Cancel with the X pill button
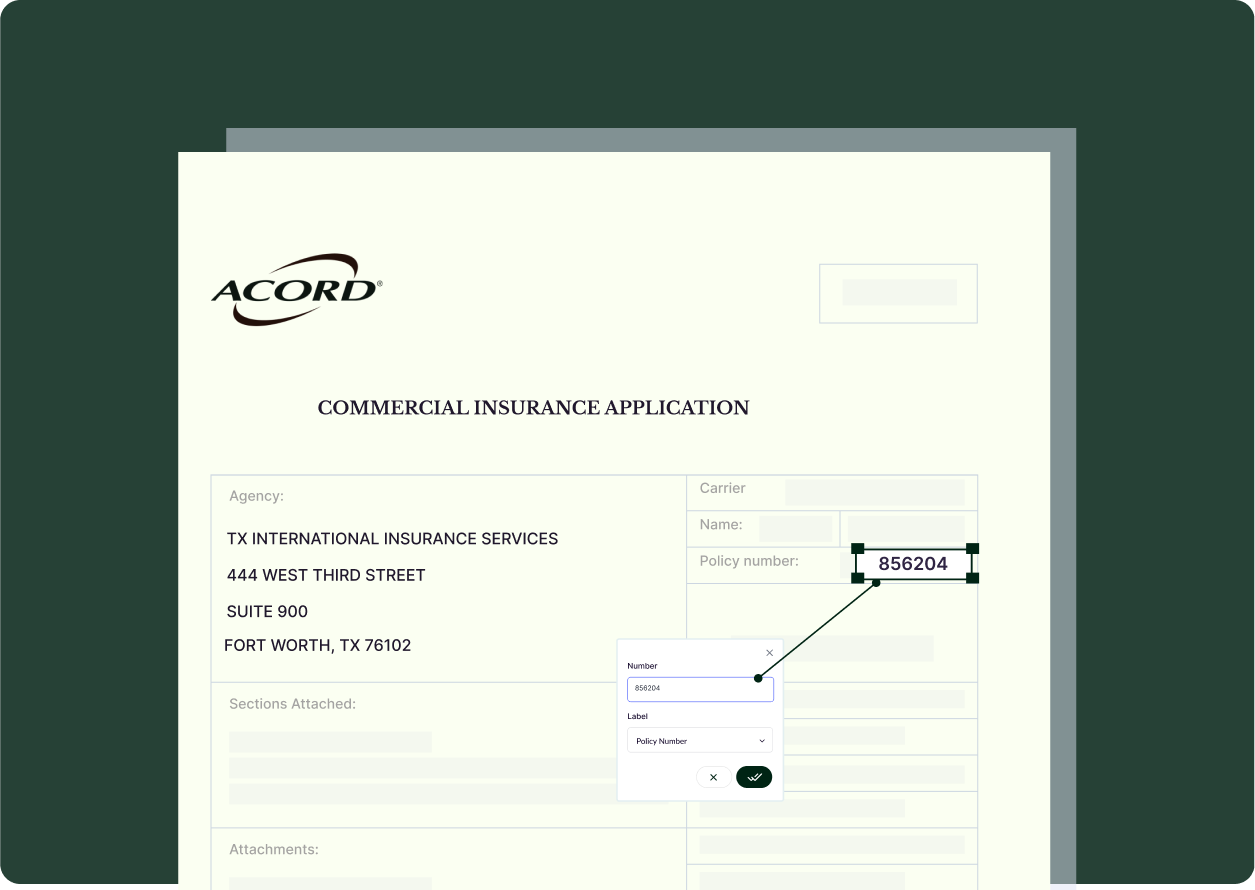 [x=713, y=777]
